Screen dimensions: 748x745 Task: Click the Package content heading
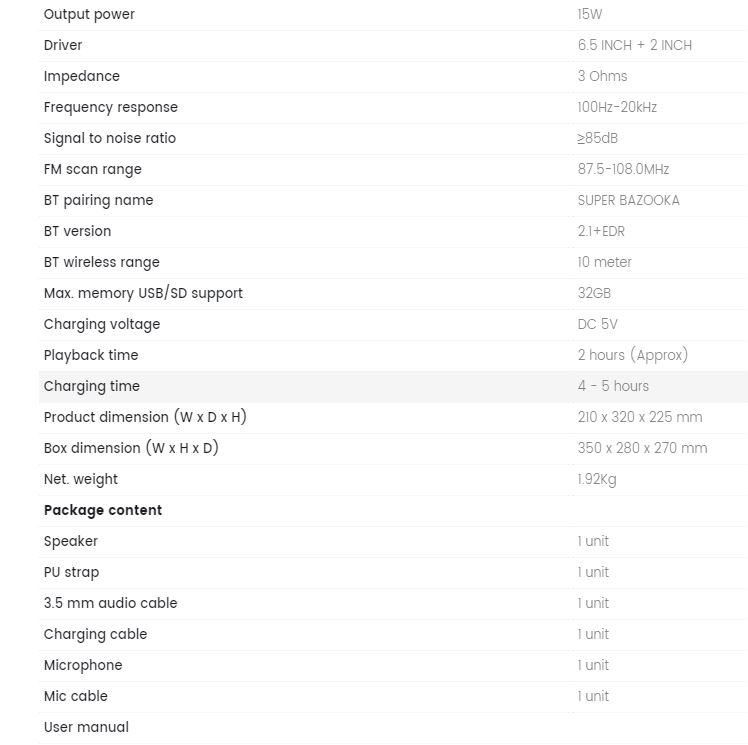pos(103,510)
